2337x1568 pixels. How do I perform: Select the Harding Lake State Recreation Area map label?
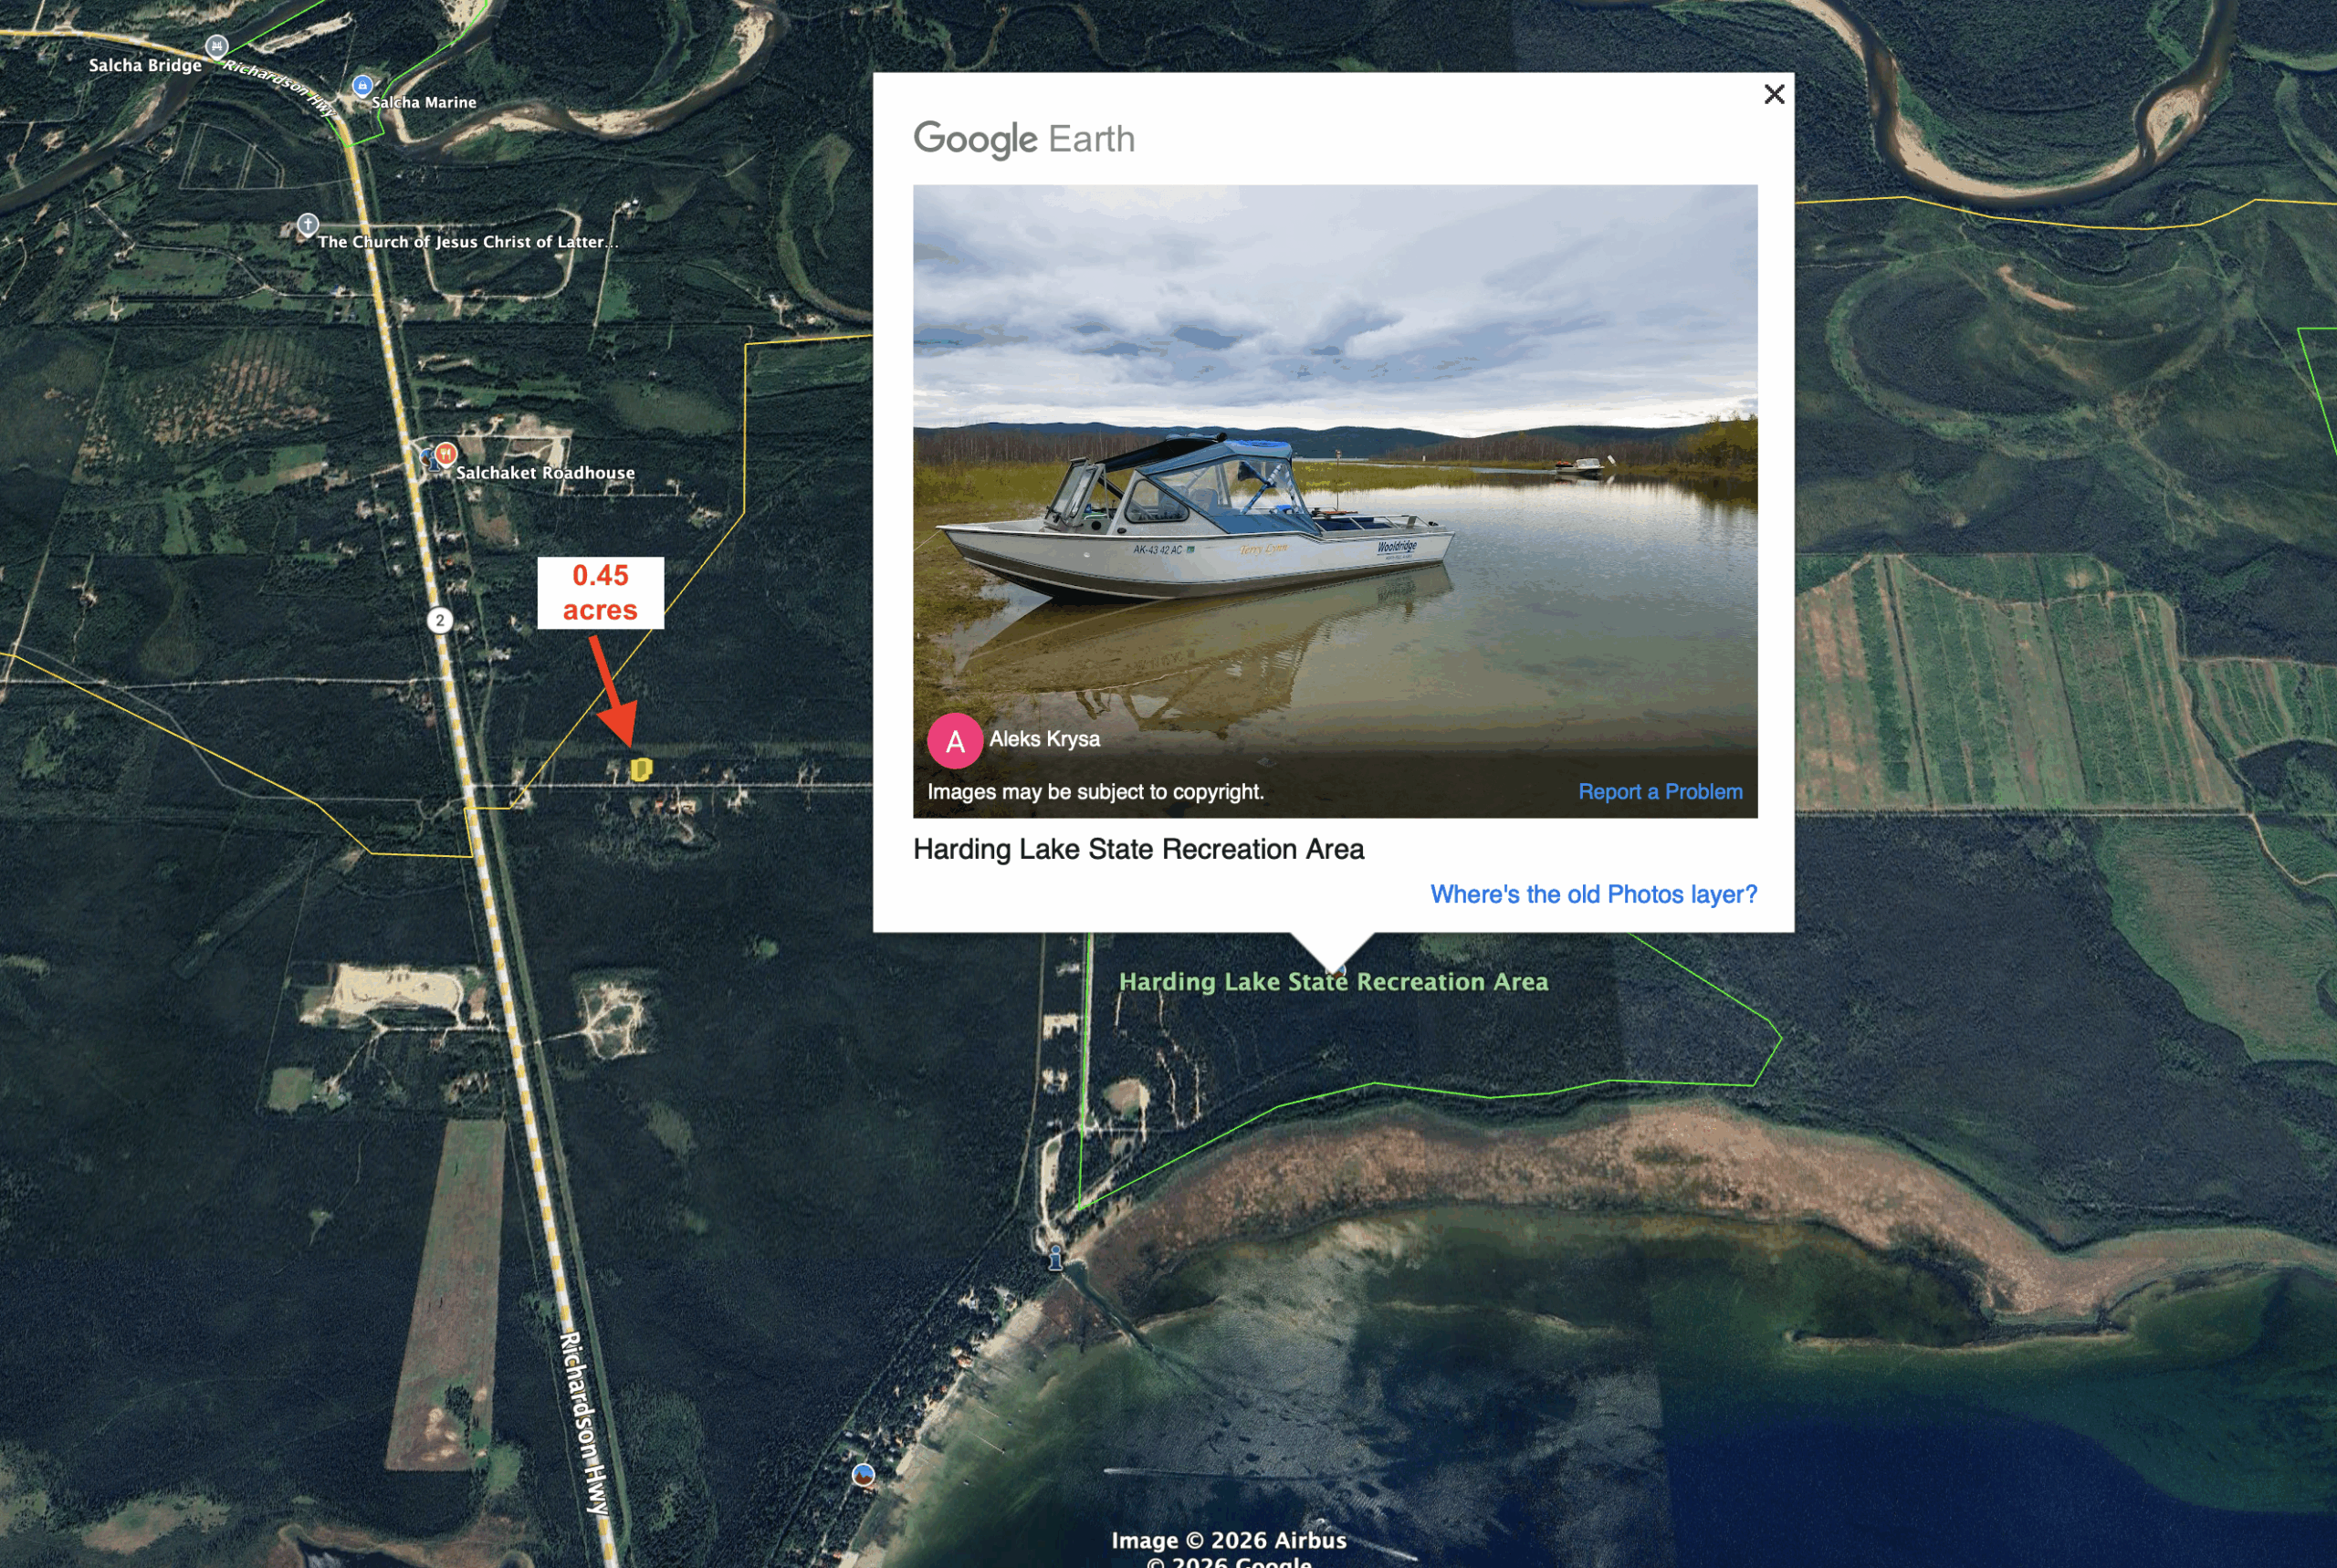[1333, 982]
